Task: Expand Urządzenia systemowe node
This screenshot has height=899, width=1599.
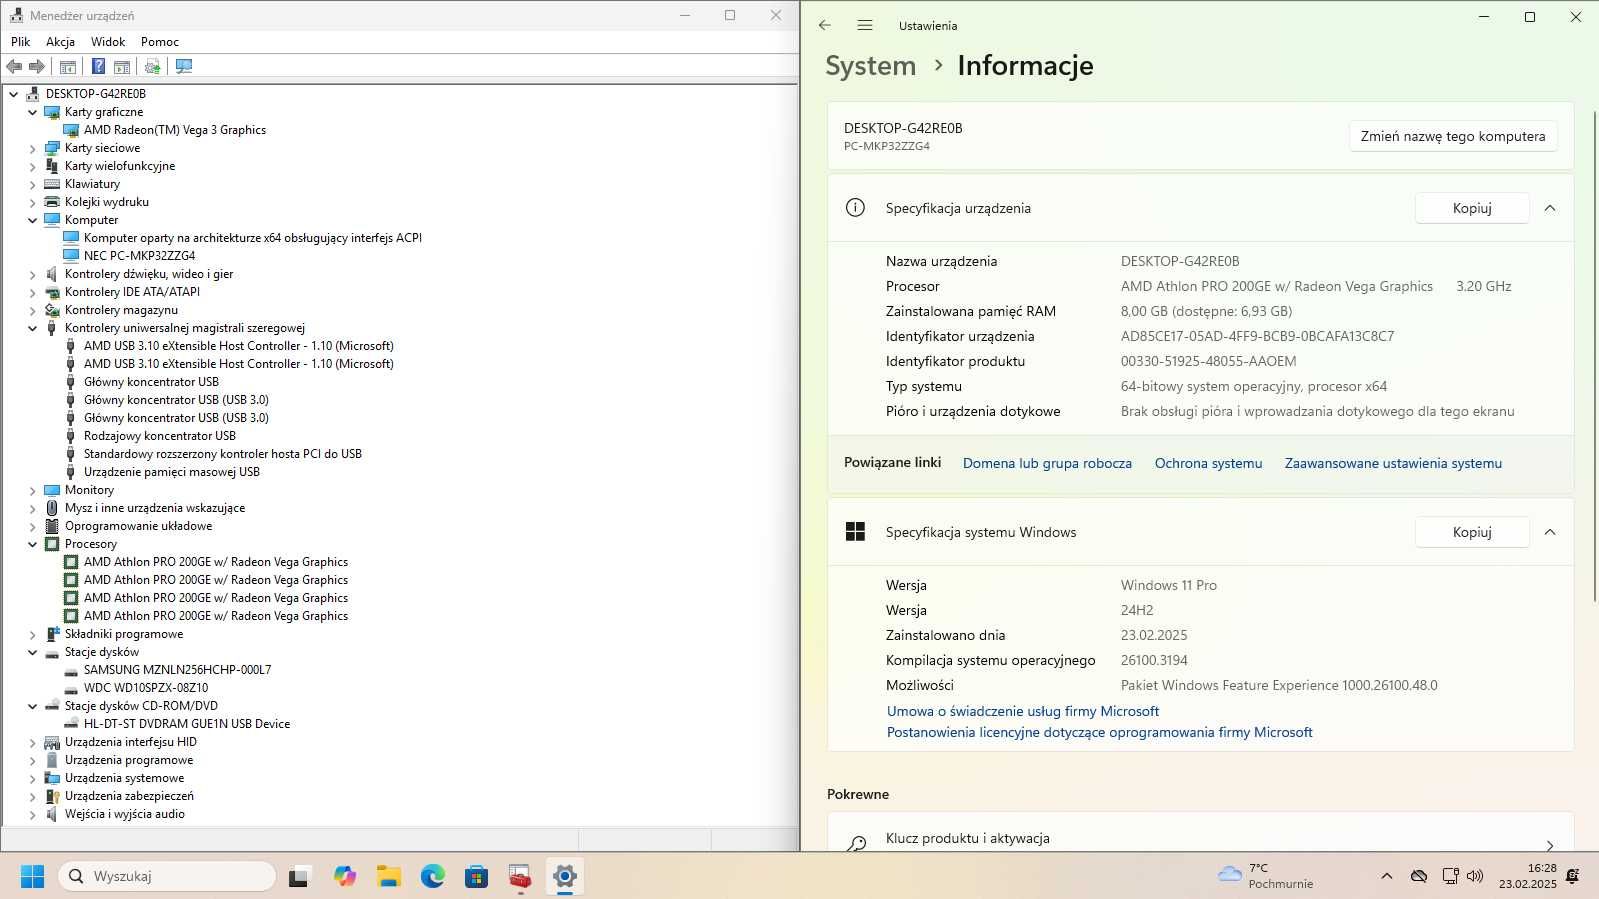Action: [33, 778]
